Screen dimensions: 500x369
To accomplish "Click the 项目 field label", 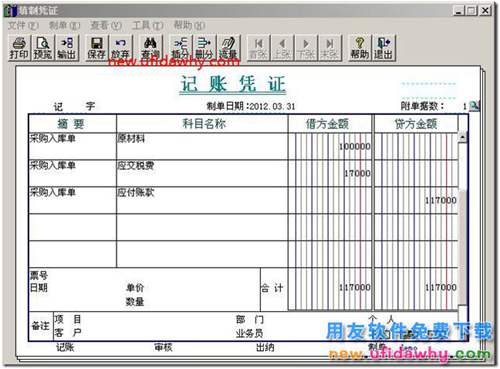I will [x=68, y=319].
